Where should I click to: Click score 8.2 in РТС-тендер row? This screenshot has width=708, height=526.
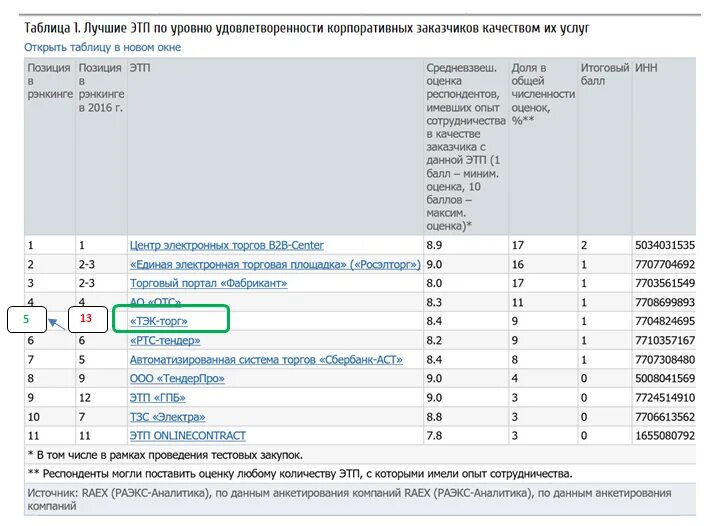(x=434, y=340)
